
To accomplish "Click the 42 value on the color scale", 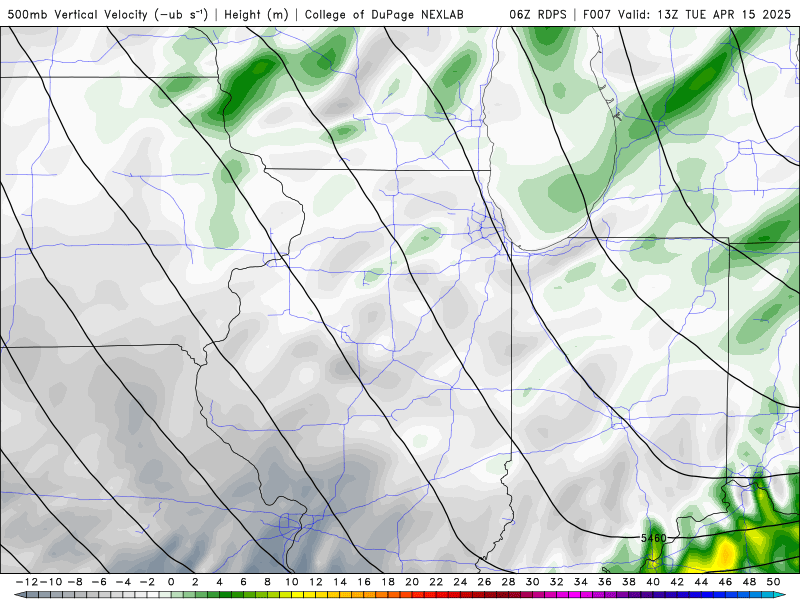I will point(677,582).
